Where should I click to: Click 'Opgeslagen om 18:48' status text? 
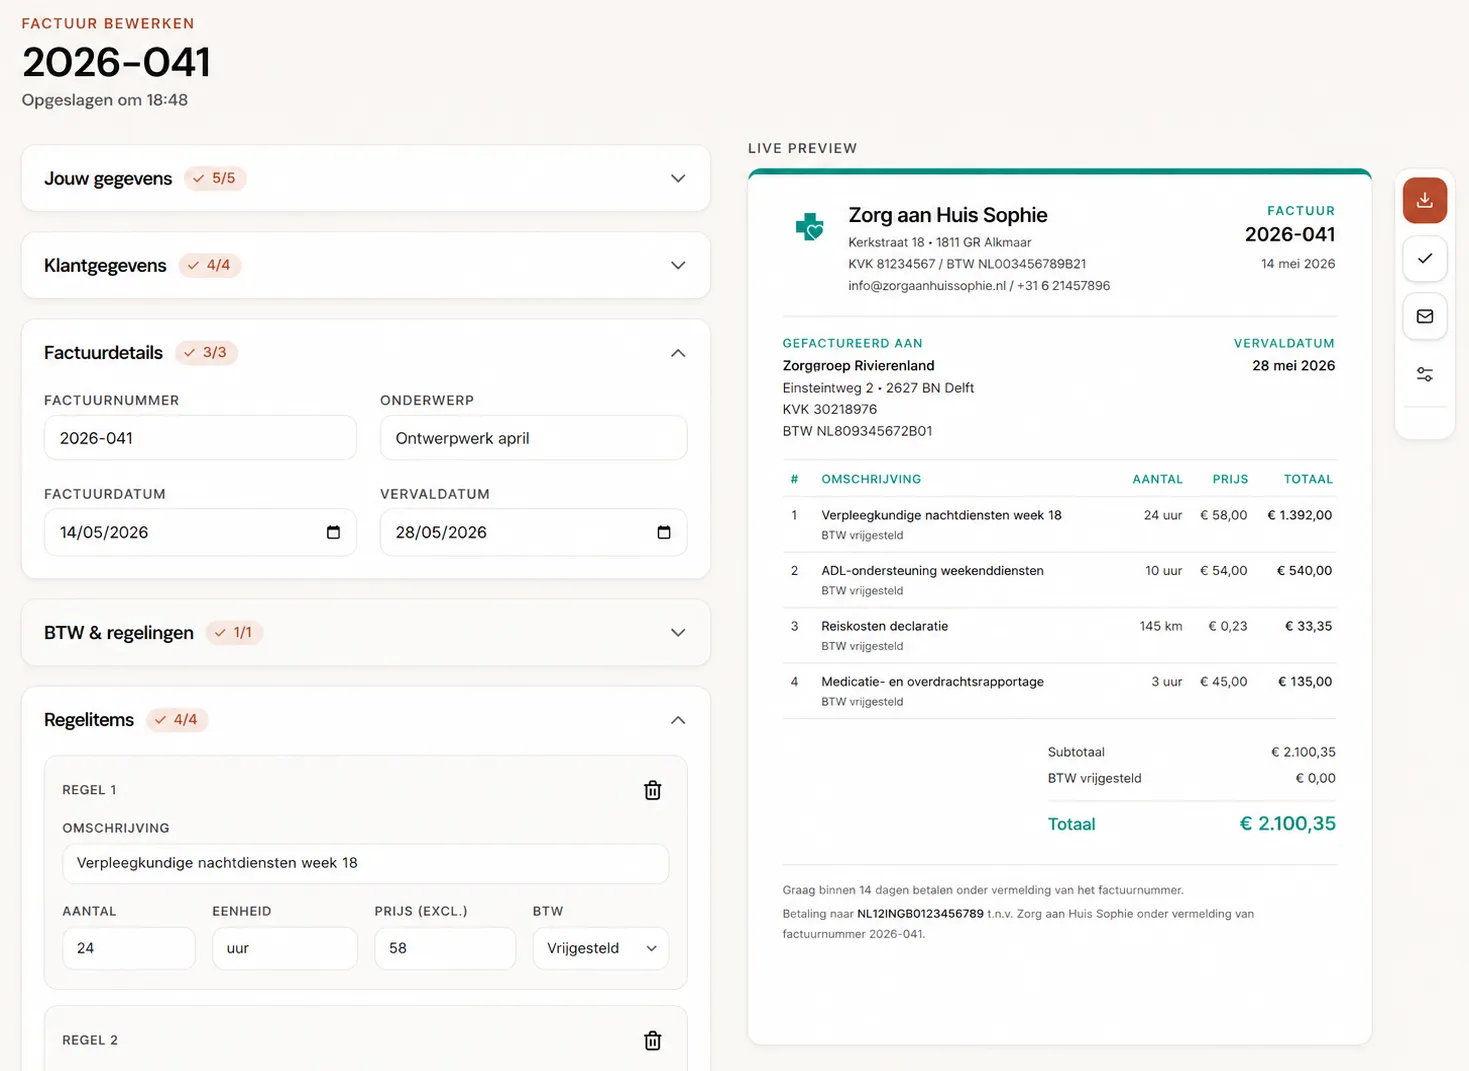coord(105,100)
